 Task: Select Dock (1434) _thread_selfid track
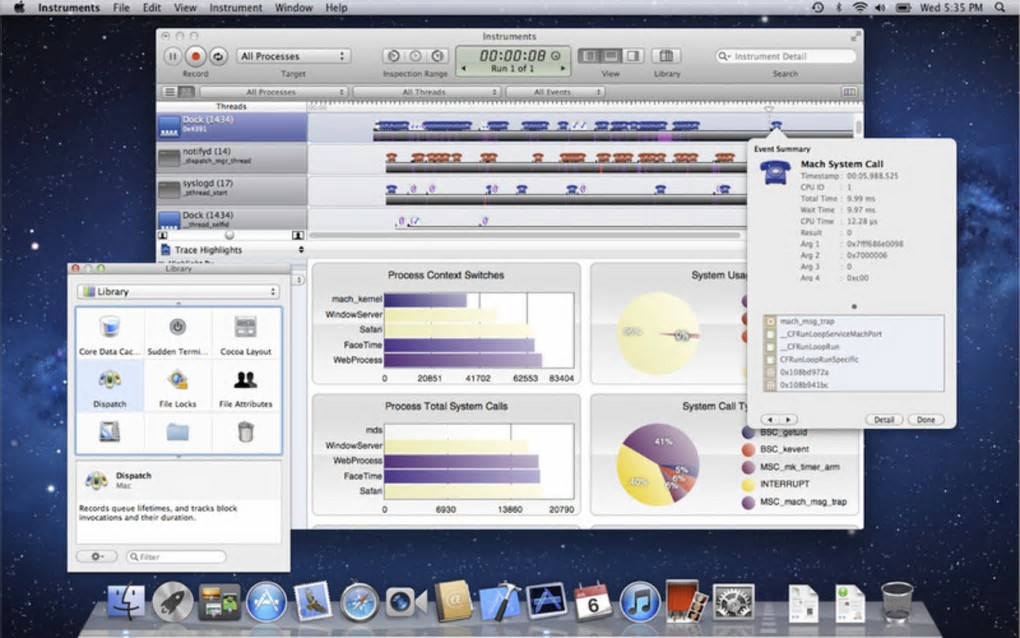click(232, 219)
